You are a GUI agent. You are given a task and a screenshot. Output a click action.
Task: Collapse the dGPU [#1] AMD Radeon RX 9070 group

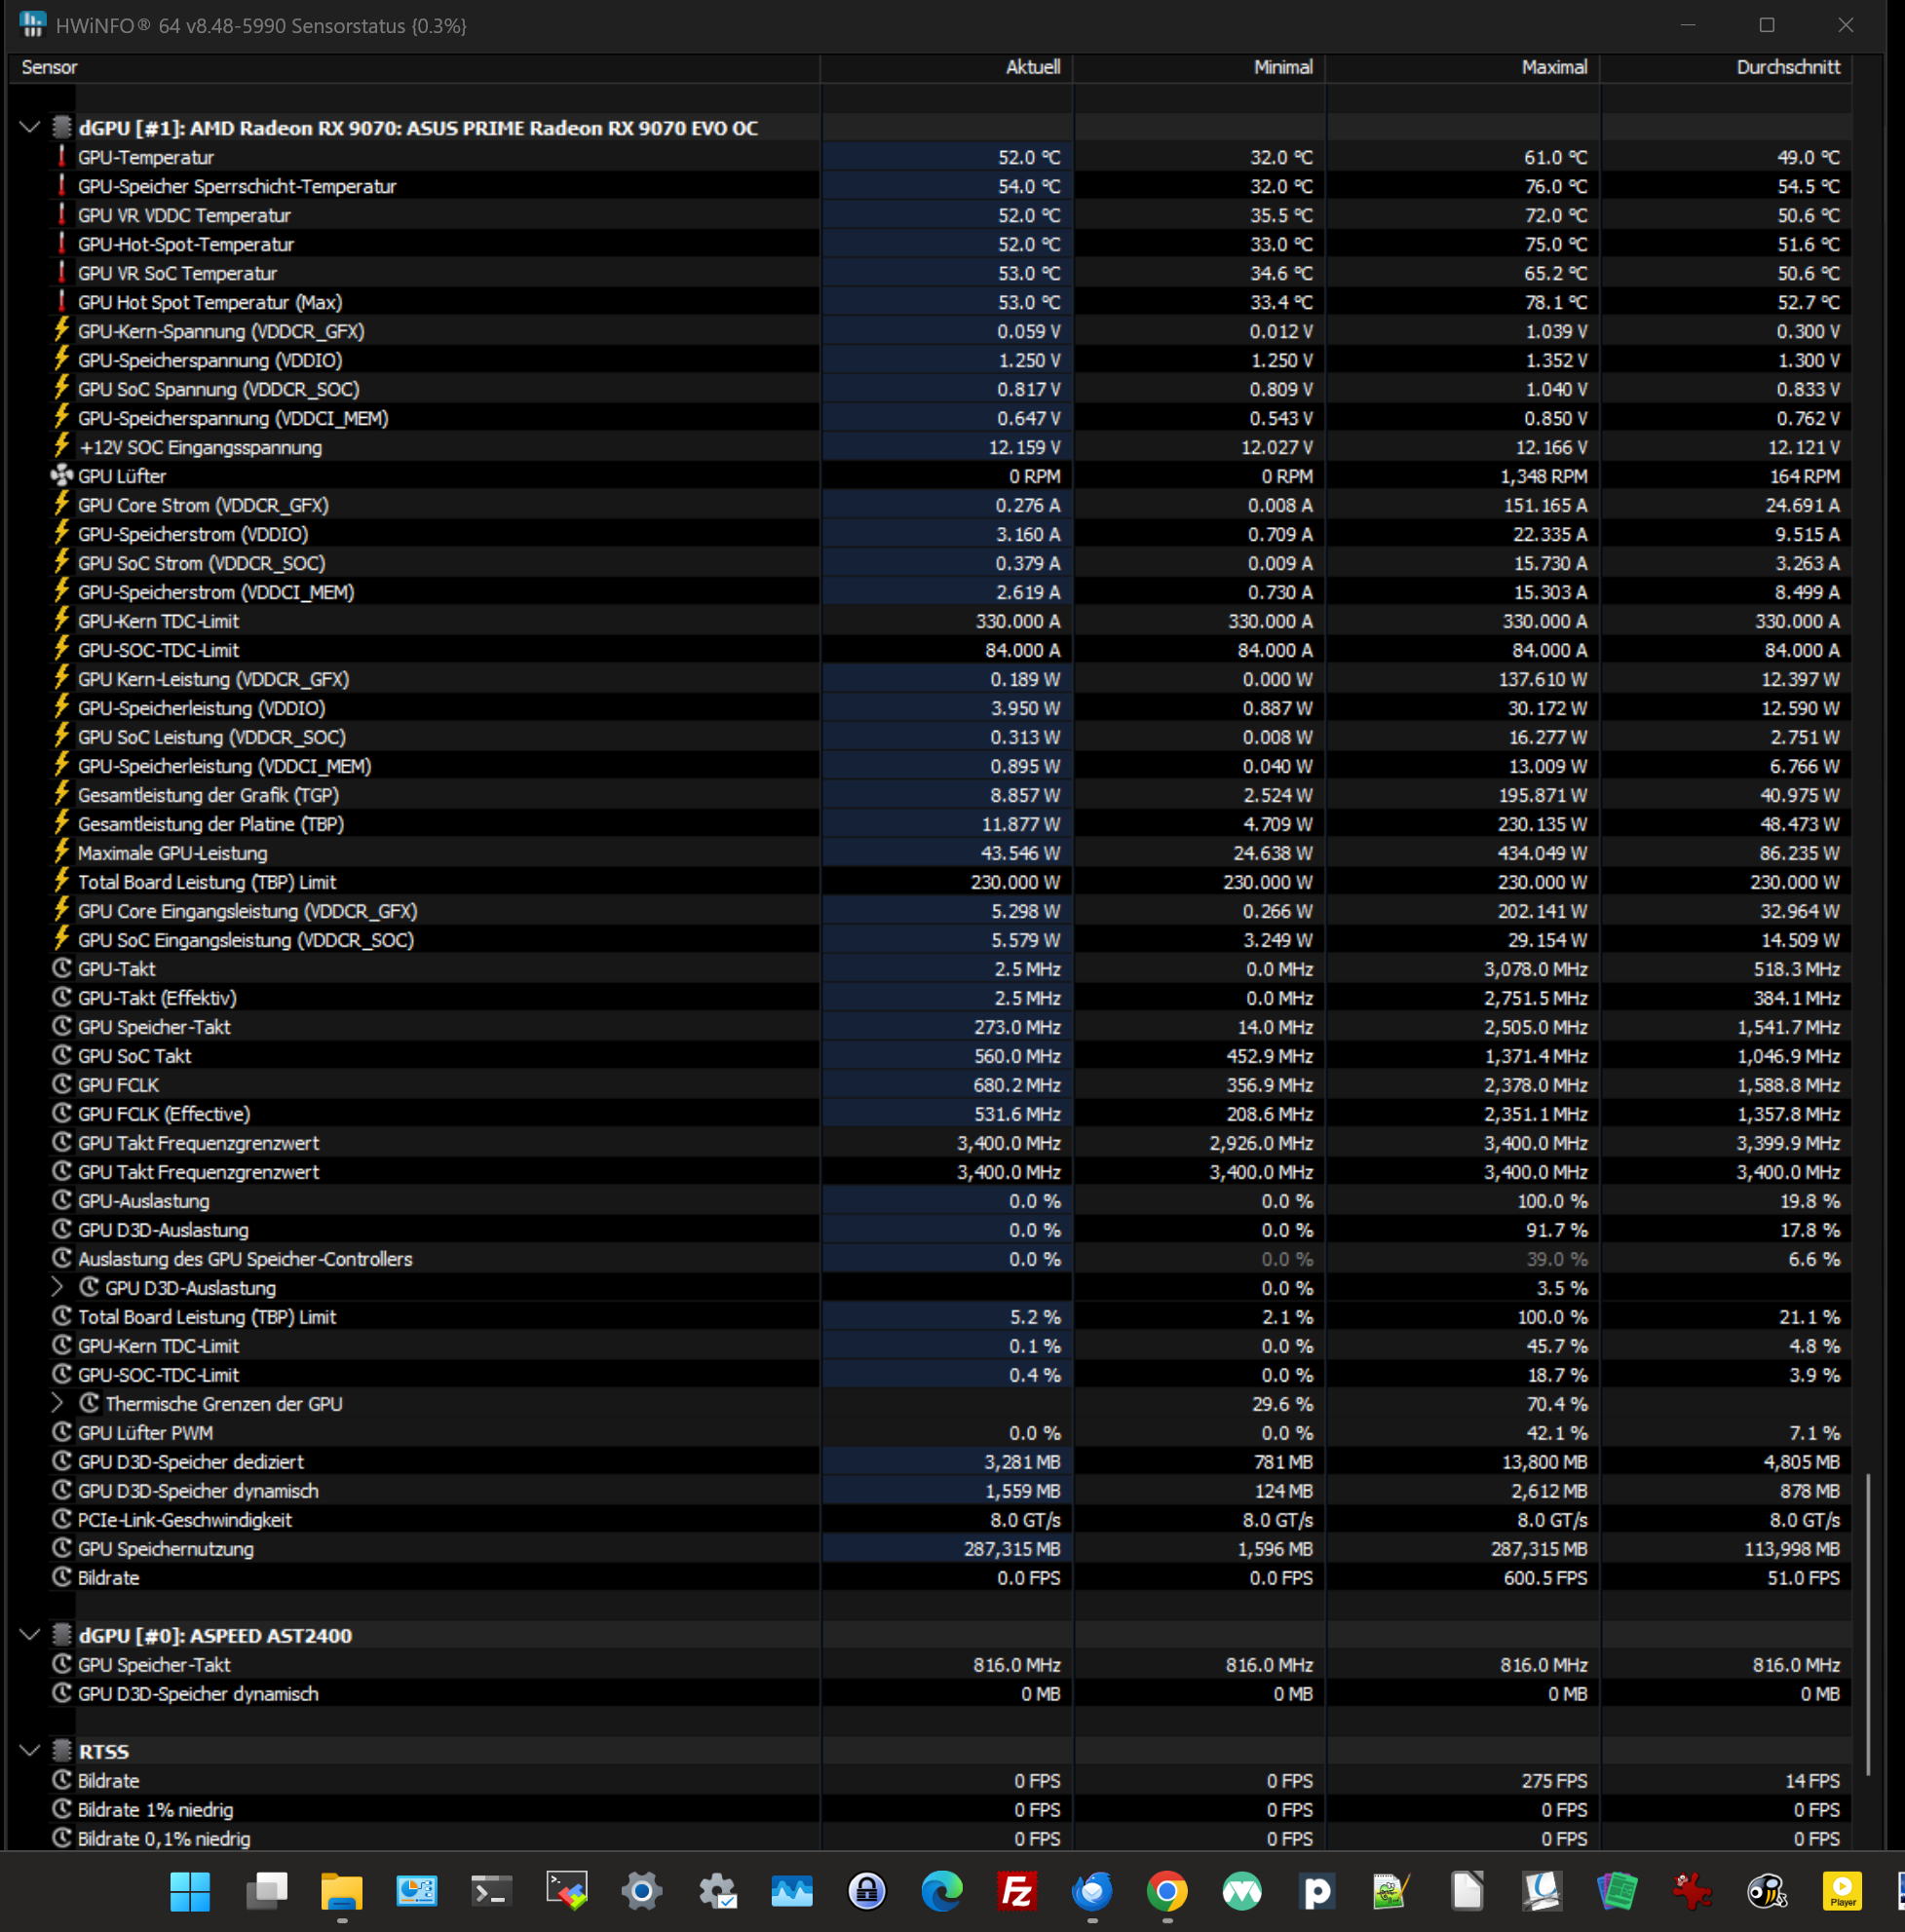coord(30,127)
